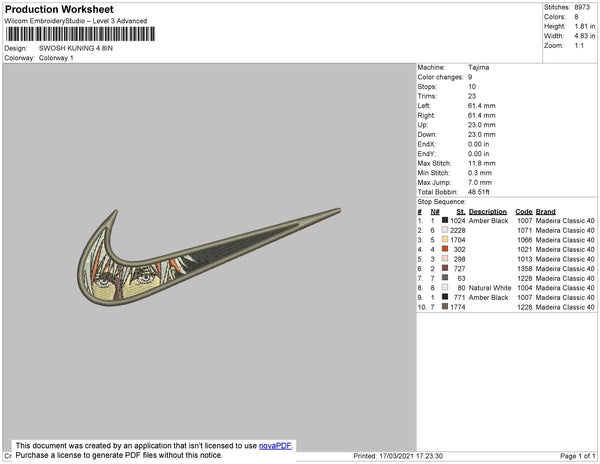Select the brown swatch for stop 7 with 63 stitches

(x=445, y=278)
